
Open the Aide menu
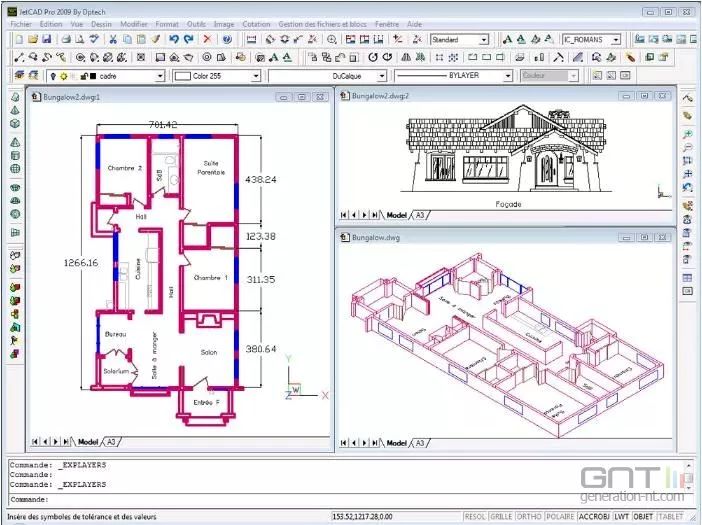tap(414, 24)
